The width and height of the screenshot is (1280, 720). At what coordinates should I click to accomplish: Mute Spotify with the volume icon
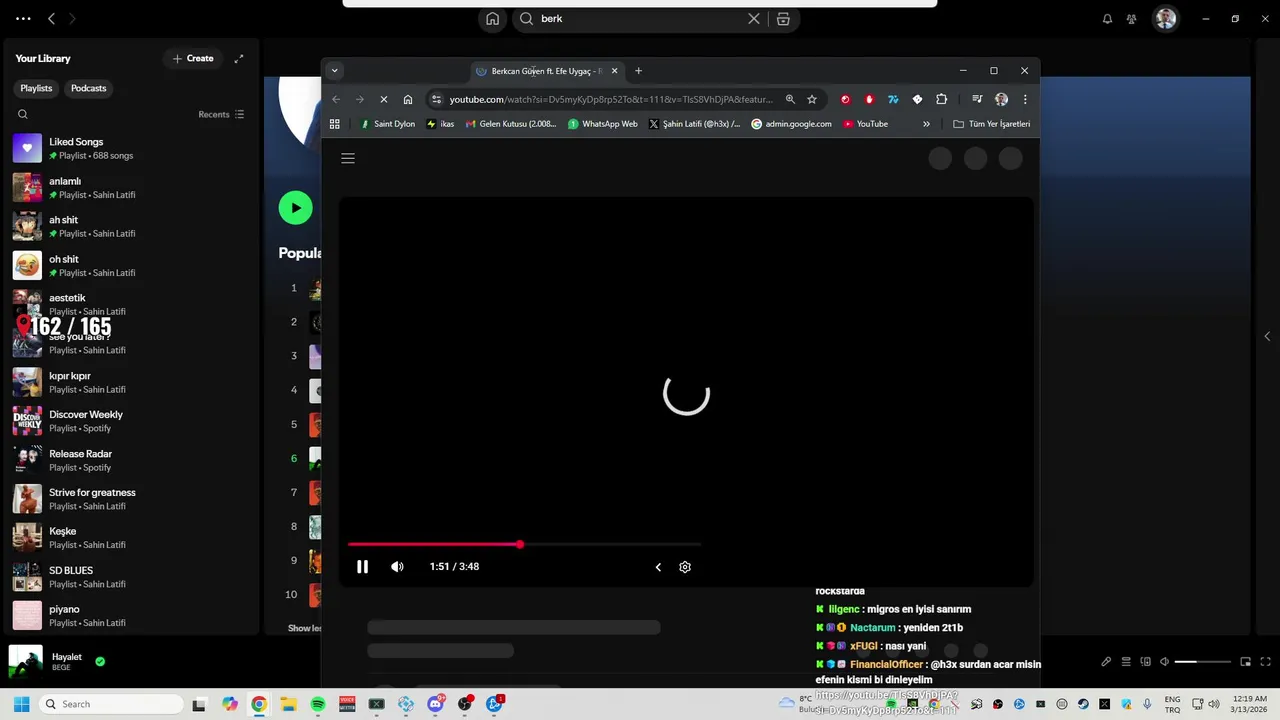[x=1164, y=662]
